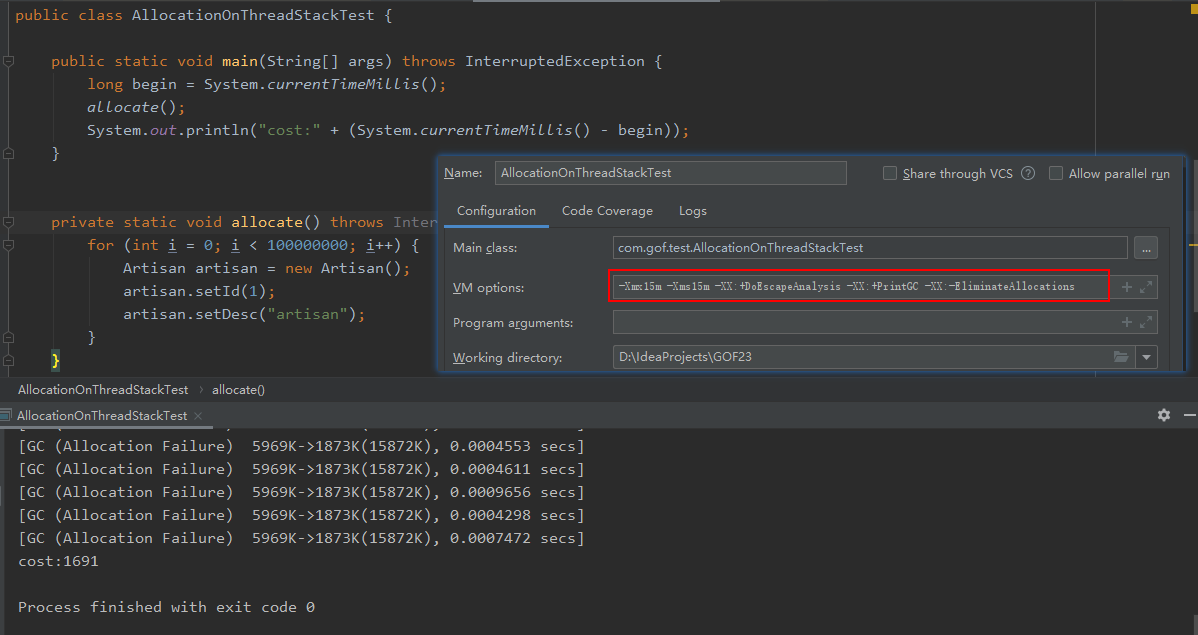Click the main class browse '...' button
The height and width of the screenshot is (635, 1198).
click(x=1146, y=248)
